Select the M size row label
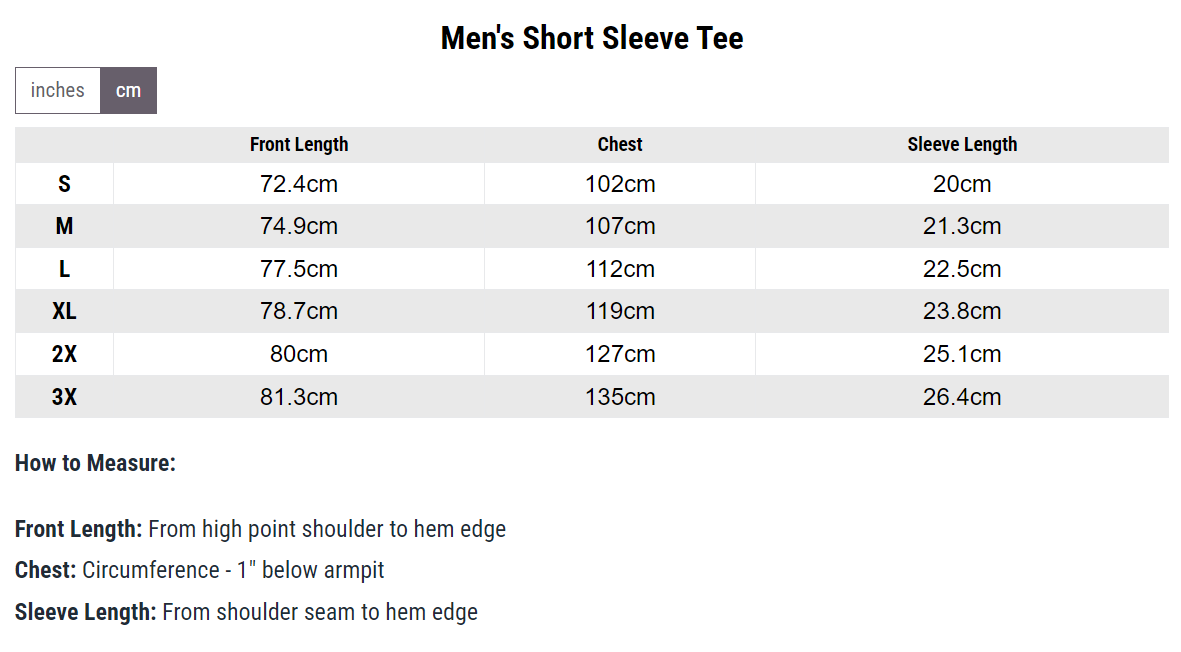The width and height of the screenshot is (1181, 652). (x=65, y=226)
